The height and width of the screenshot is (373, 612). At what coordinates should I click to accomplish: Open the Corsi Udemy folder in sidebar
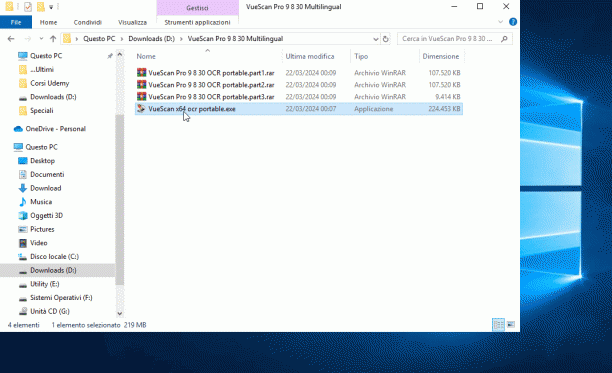point(50,83)
